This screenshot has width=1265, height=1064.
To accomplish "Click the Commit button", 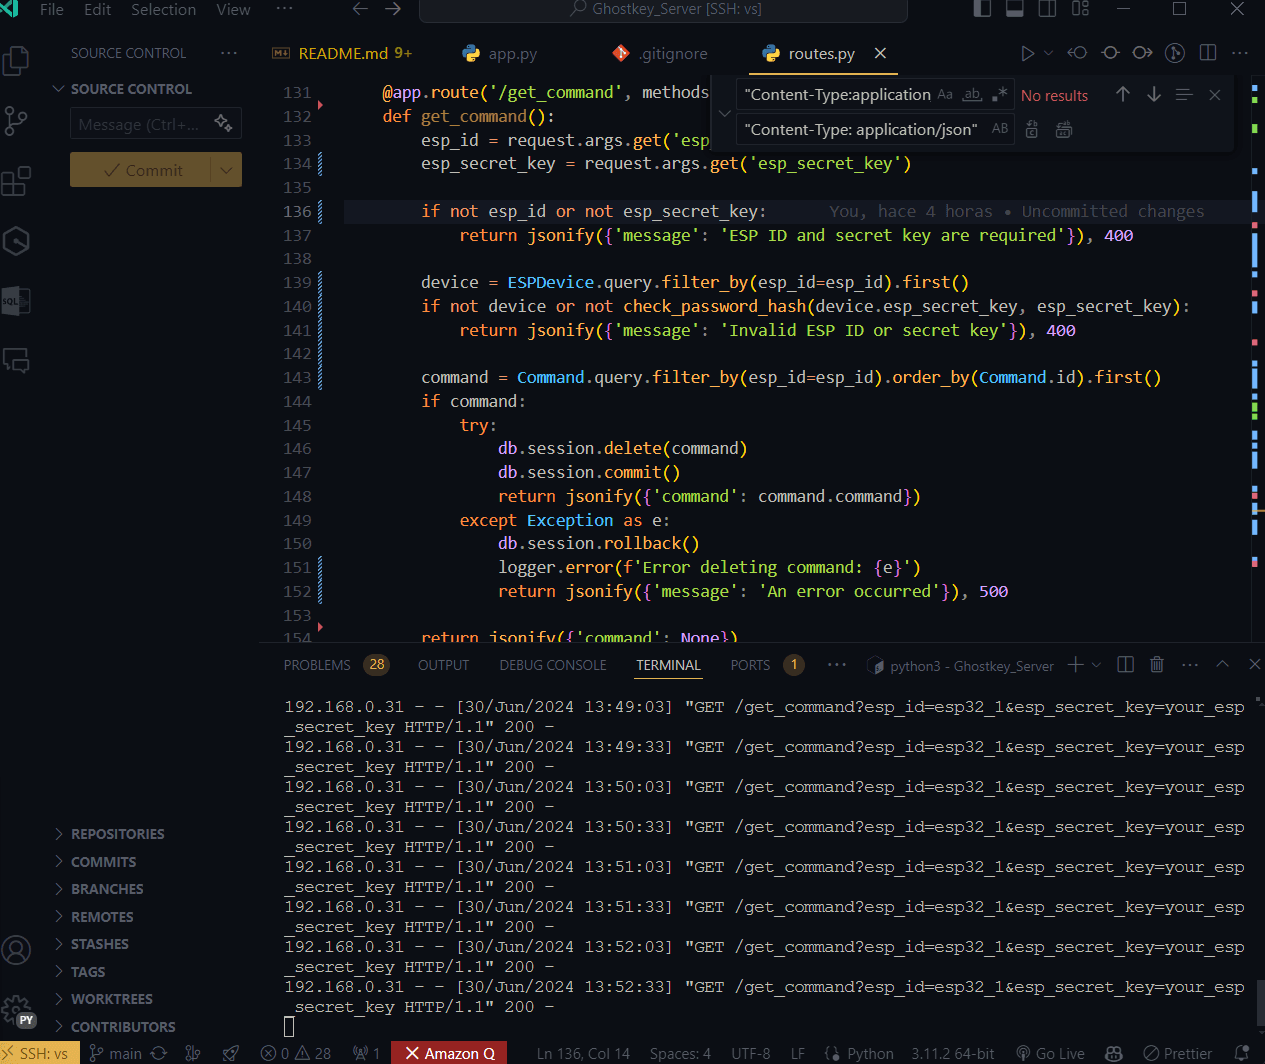I will click(x=141, y=170).
